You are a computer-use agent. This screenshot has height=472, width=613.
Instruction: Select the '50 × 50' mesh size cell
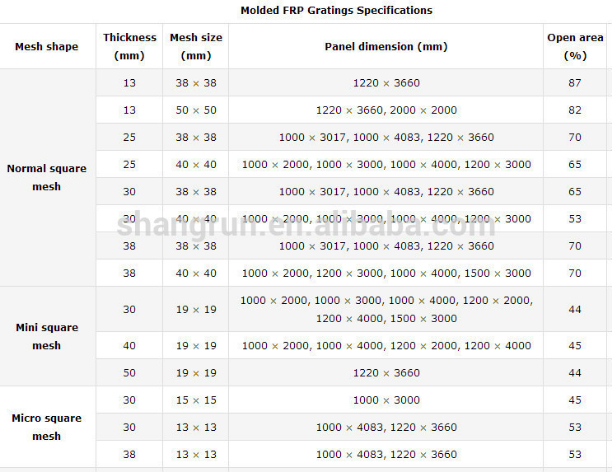click(x=196, y=110)
